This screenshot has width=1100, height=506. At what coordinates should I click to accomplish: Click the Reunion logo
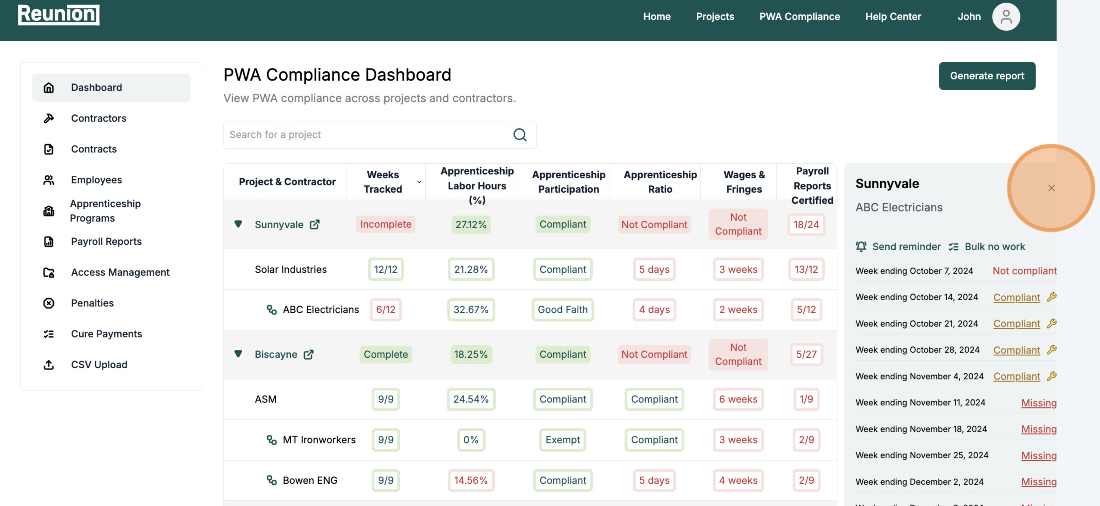pos(58,15)
